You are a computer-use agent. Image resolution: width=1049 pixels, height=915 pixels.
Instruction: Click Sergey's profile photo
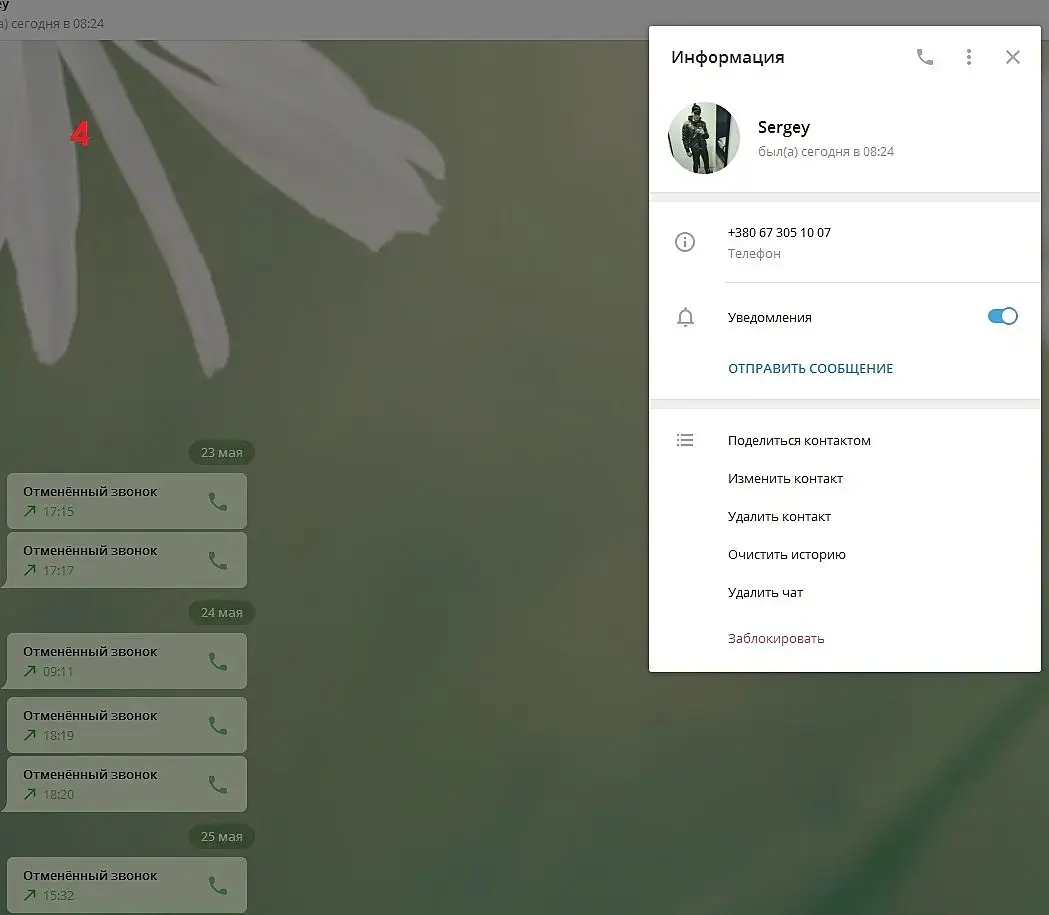click(704, 138)
